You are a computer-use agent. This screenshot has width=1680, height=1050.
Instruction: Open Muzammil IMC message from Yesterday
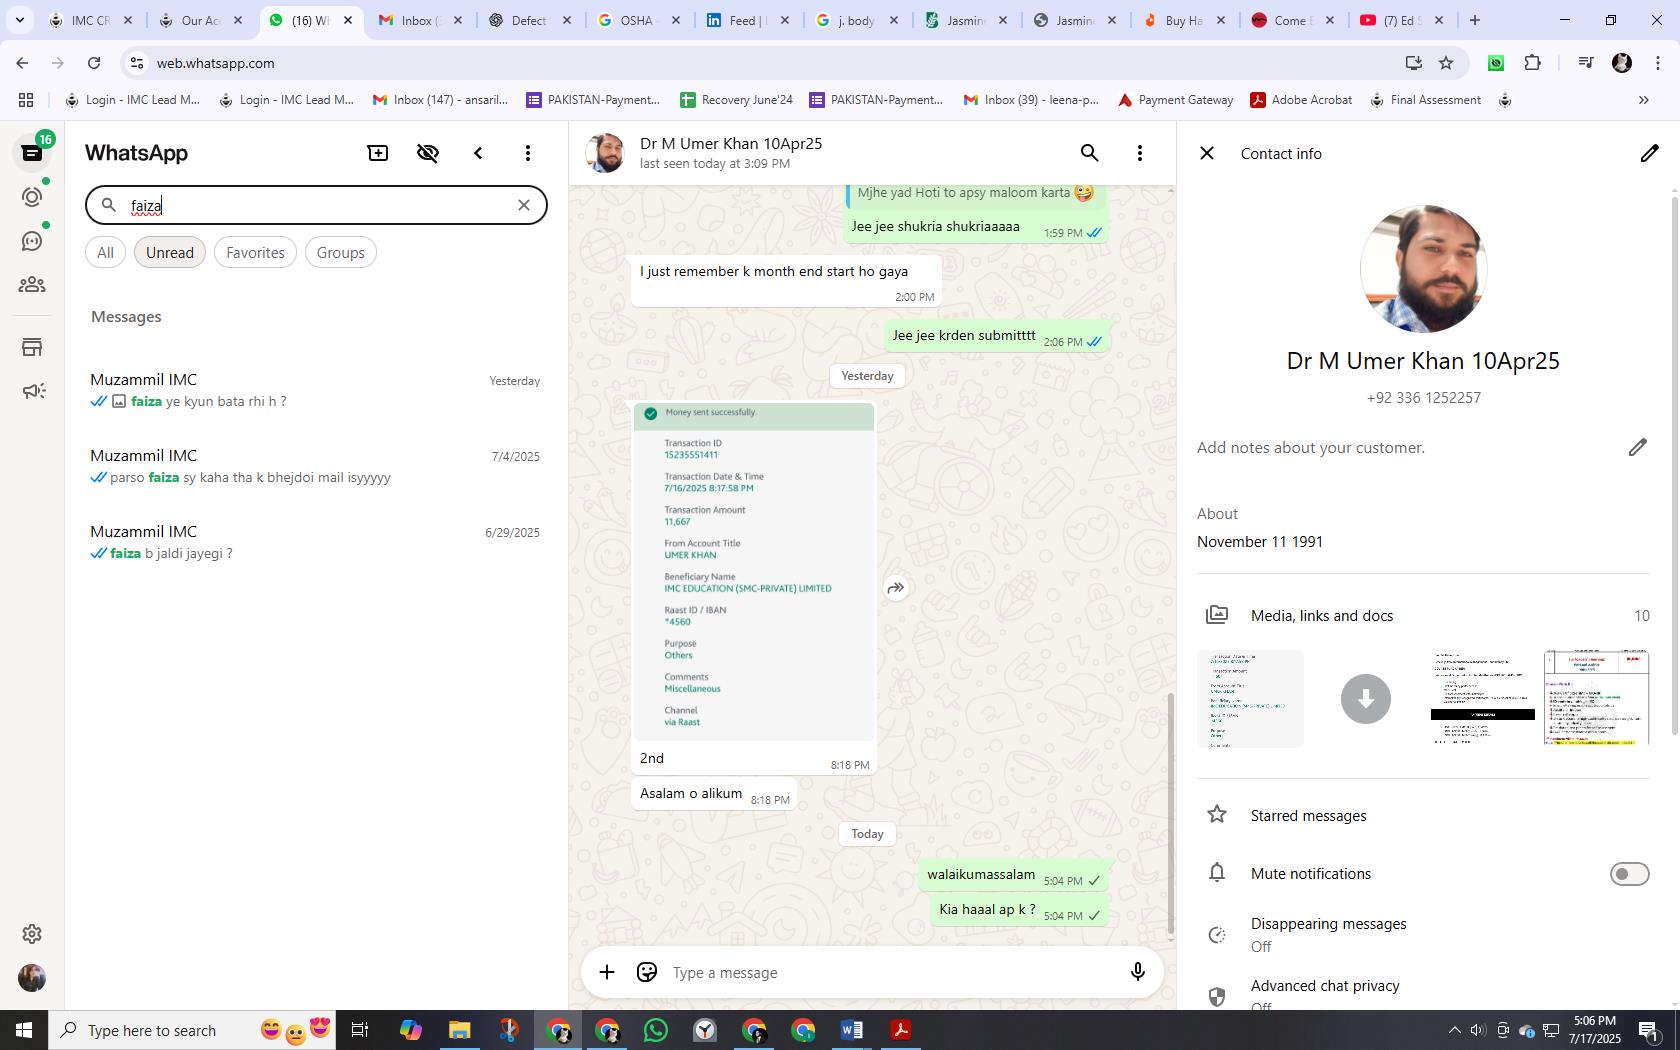tap(315, 390)
